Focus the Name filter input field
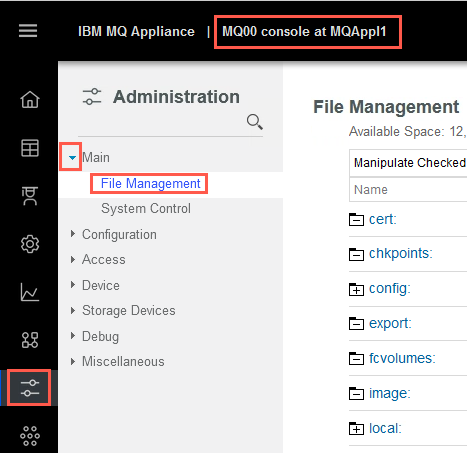The image size is (467, 453). pyautogui.click(x=408, y=189)
